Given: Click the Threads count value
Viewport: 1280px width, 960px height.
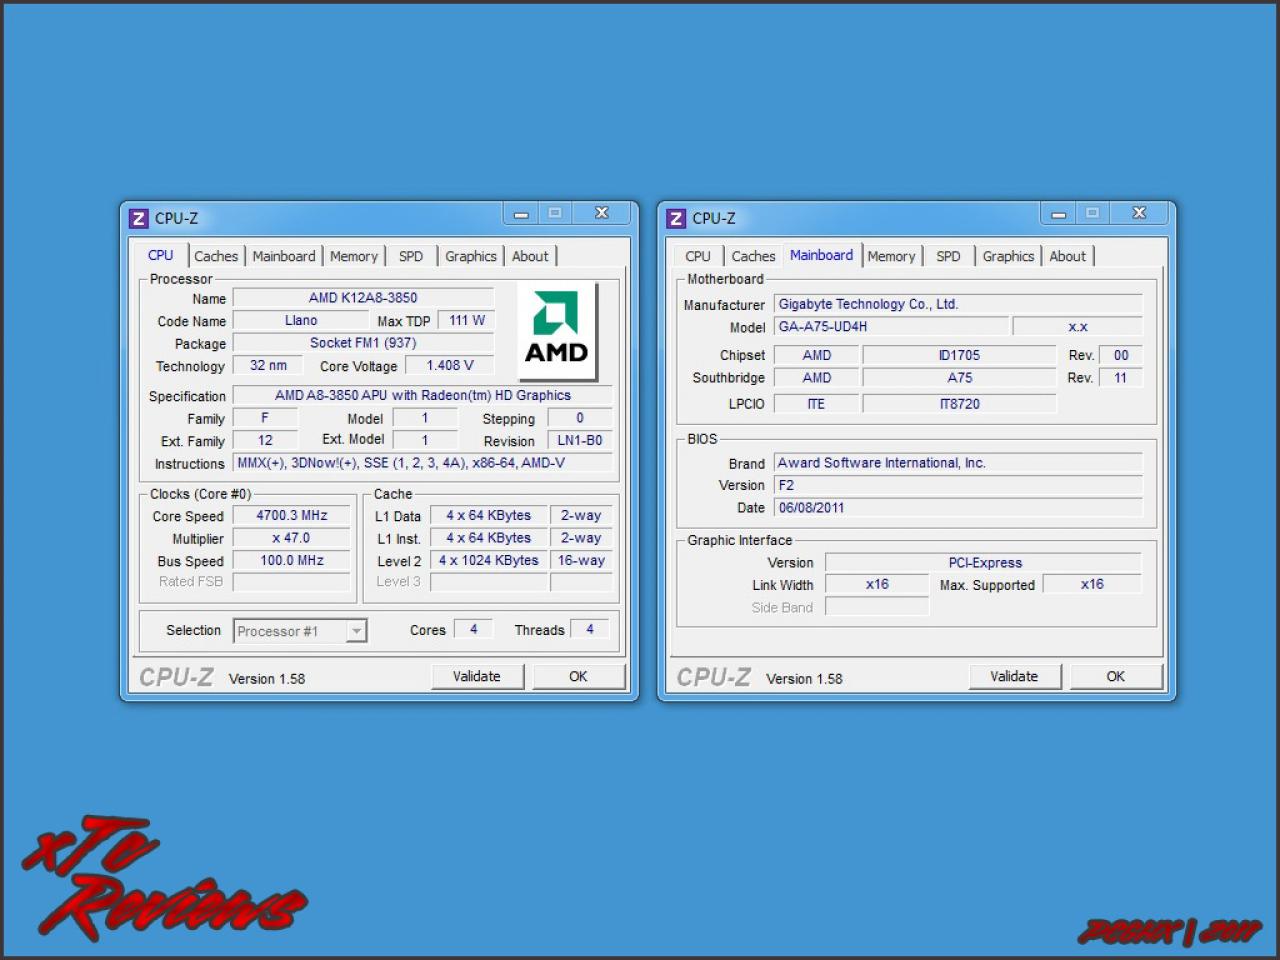Looking at the screenshot, I should tap(590, 629).
